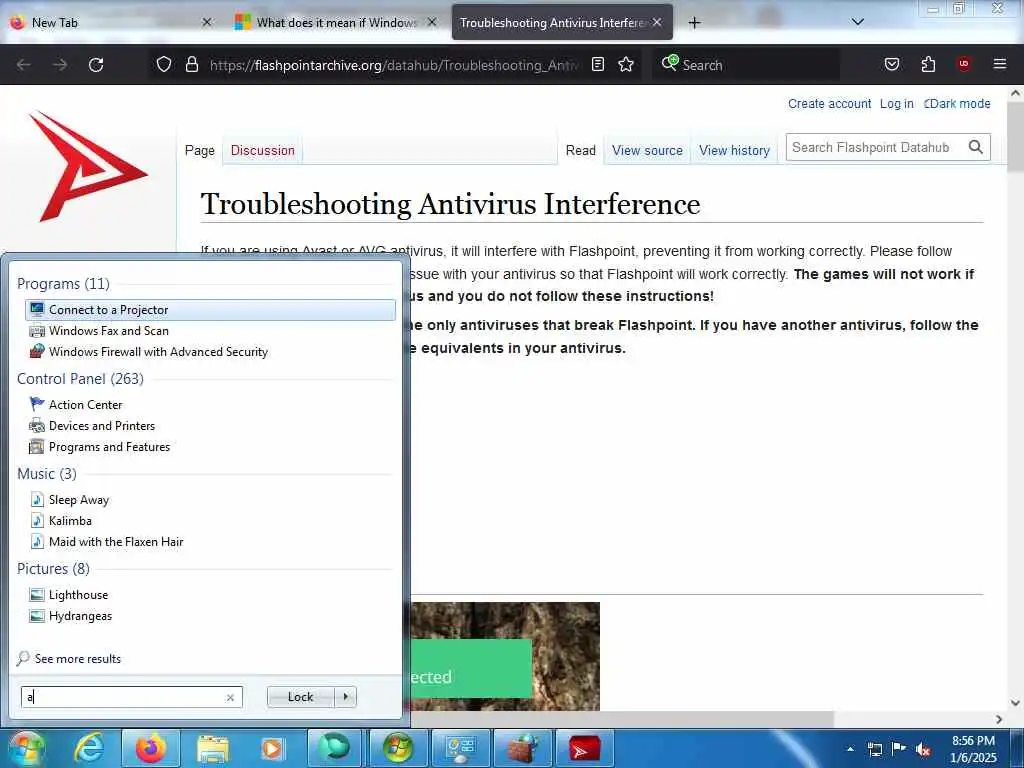Toggle reader view icon in address bar
Viewport: 1024px width, 768px height.
(x=598, y=64)
